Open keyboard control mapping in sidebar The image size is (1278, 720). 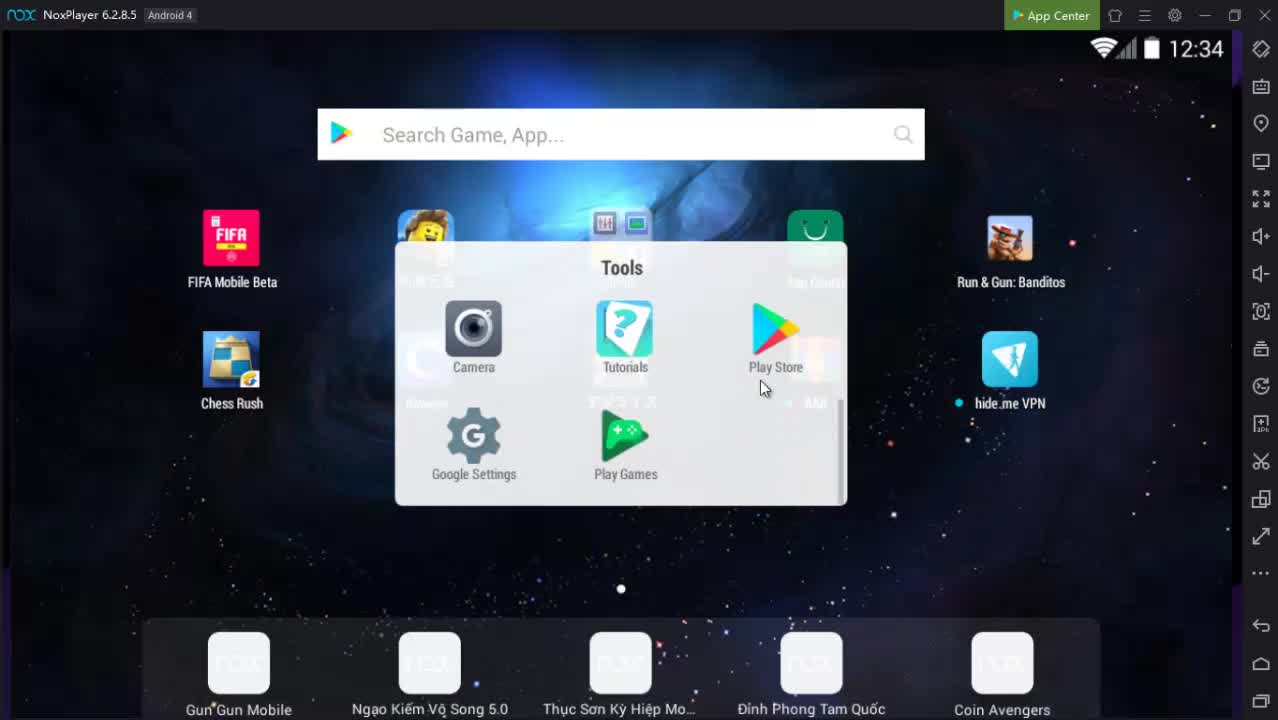(1261, 86)
